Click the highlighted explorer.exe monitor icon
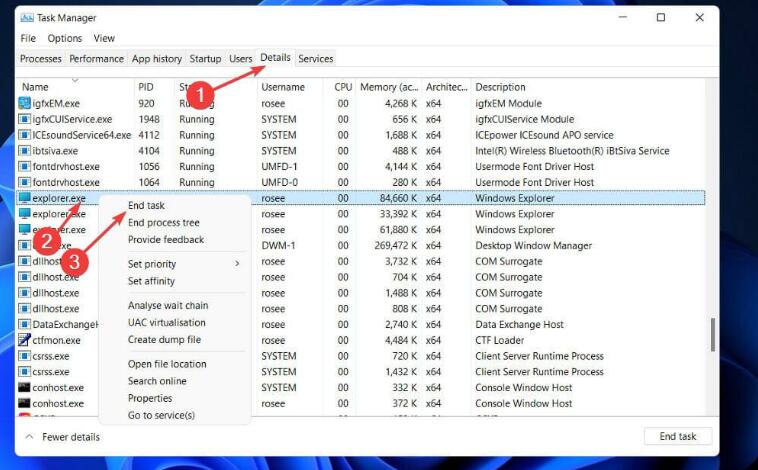 [x=24, y=198]
